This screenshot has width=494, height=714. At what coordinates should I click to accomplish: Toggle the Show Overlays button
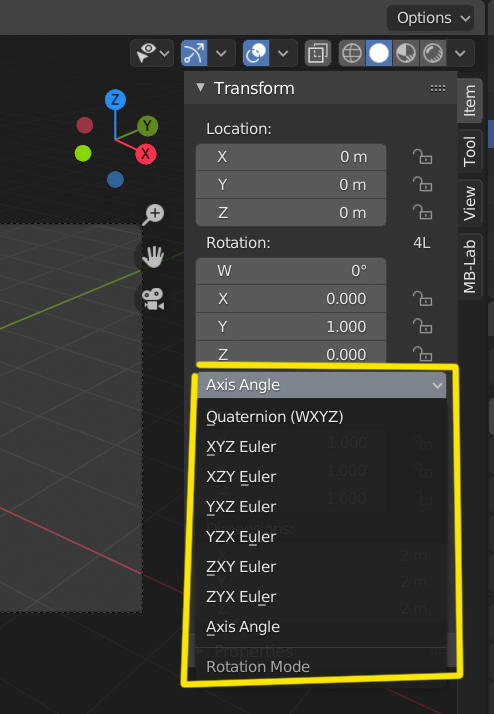(x=256, y=53)
